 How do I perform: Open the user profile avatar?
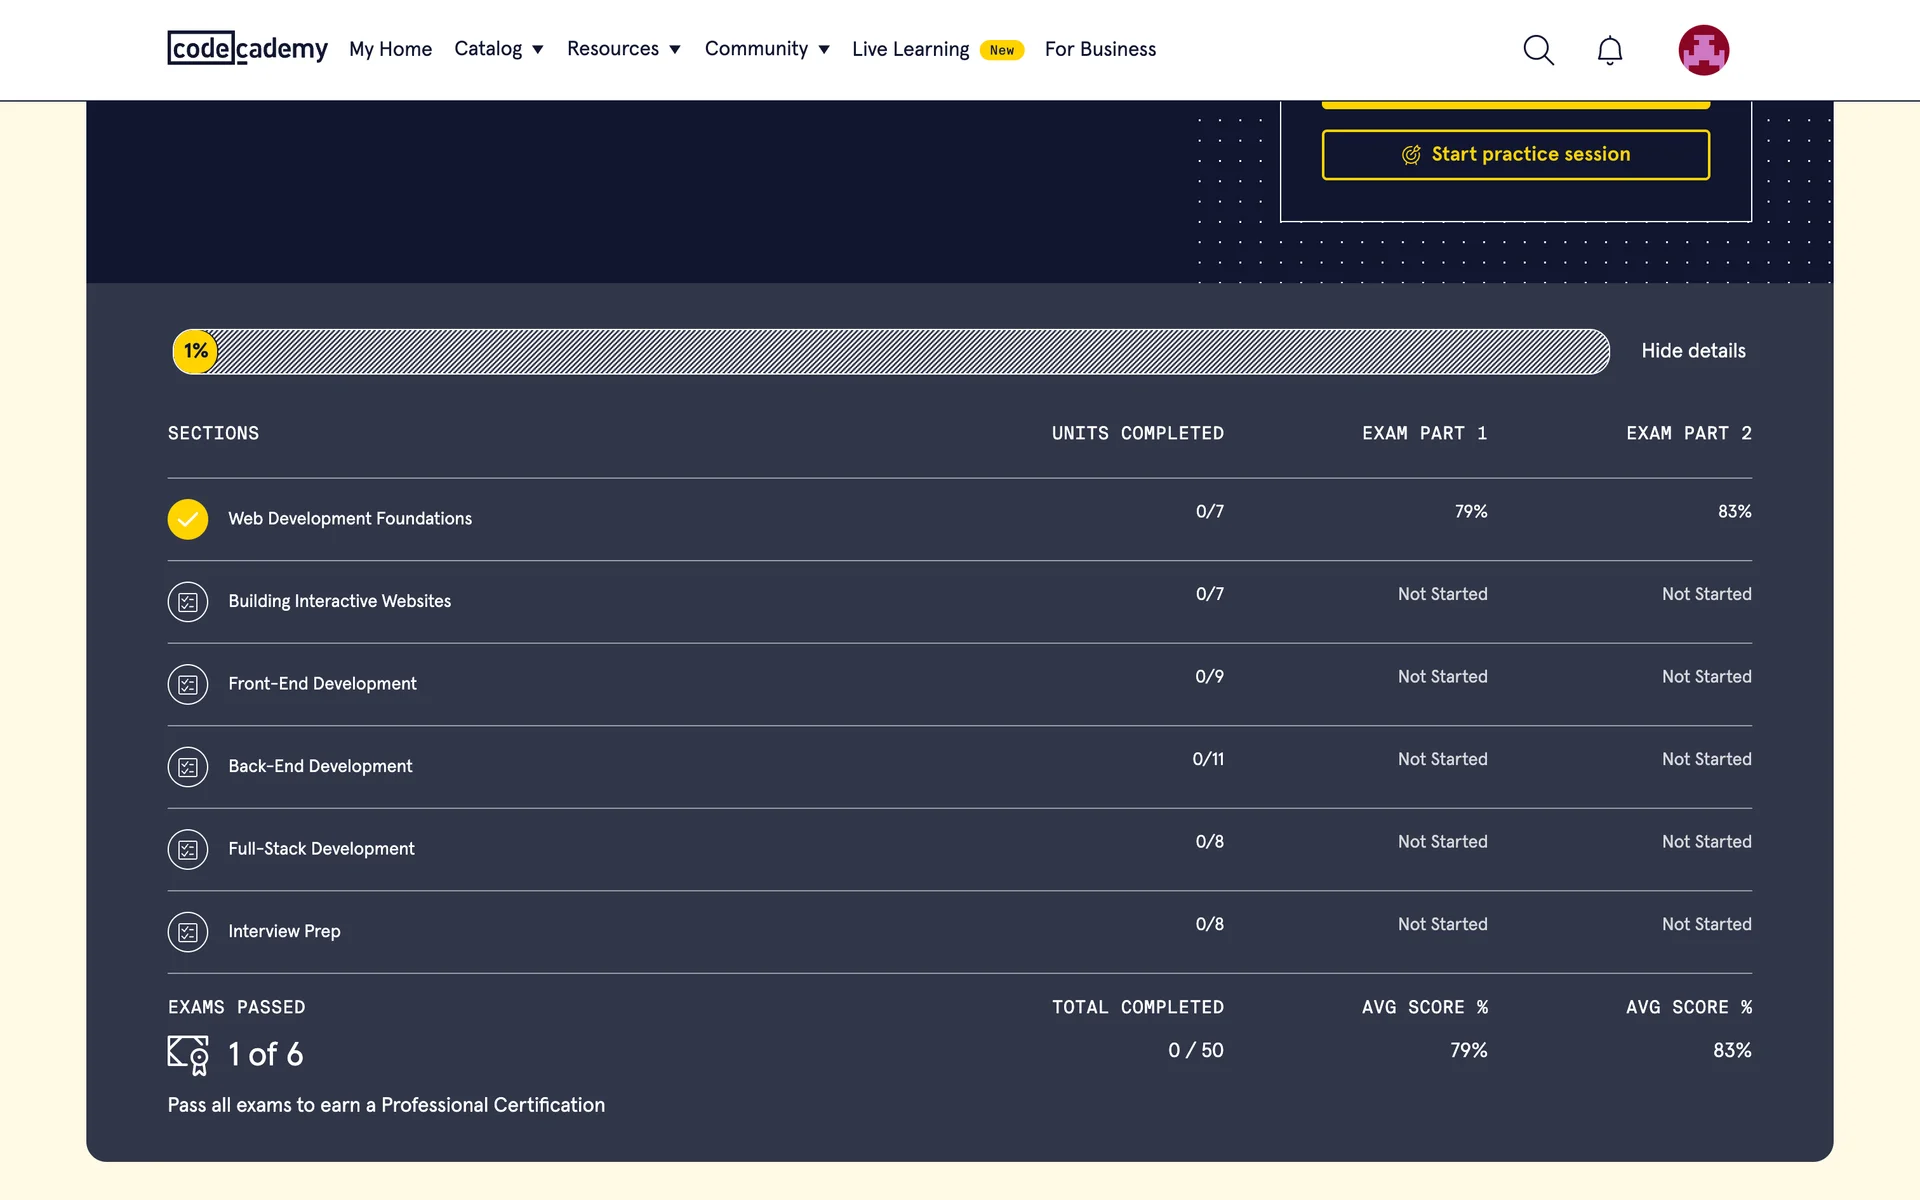point(1703,50)
